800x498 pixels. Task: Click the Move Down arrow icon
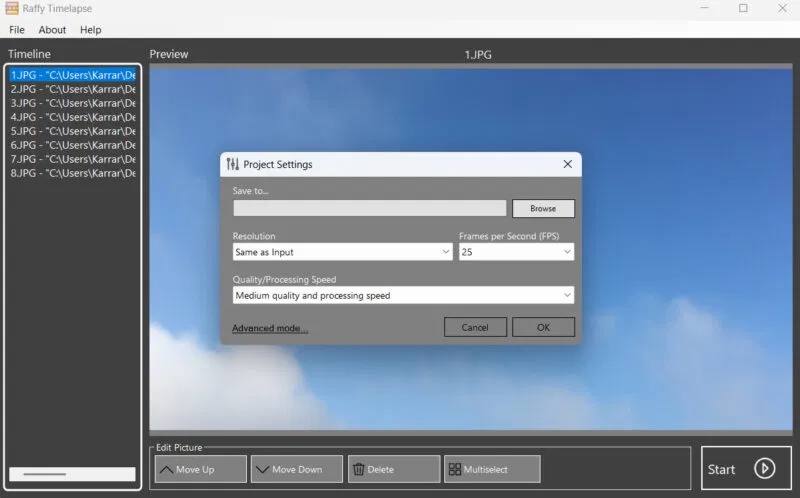coord(262,469)
